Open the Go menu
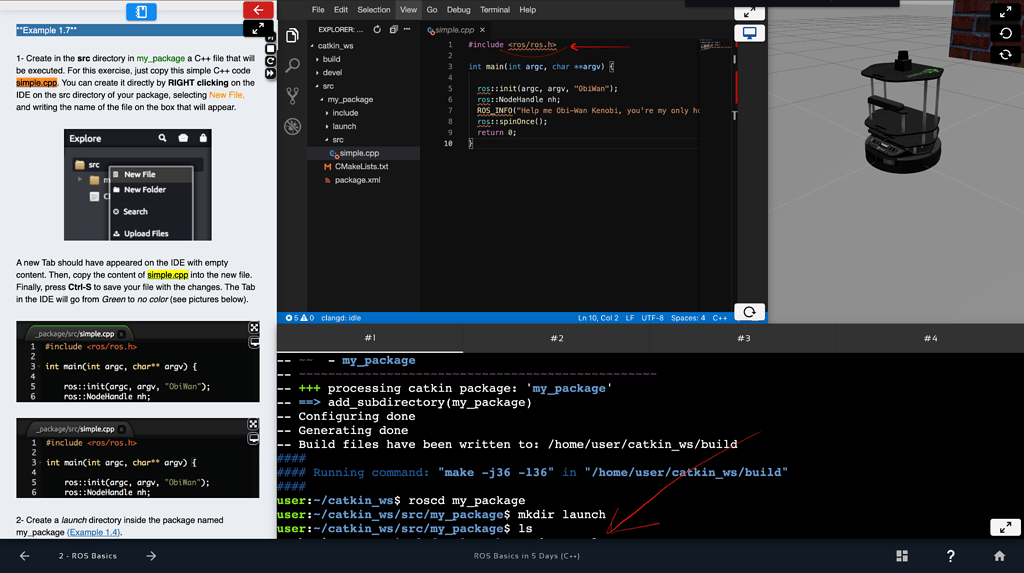Screen dimensions: 1024x573 (x=432, y=10)
